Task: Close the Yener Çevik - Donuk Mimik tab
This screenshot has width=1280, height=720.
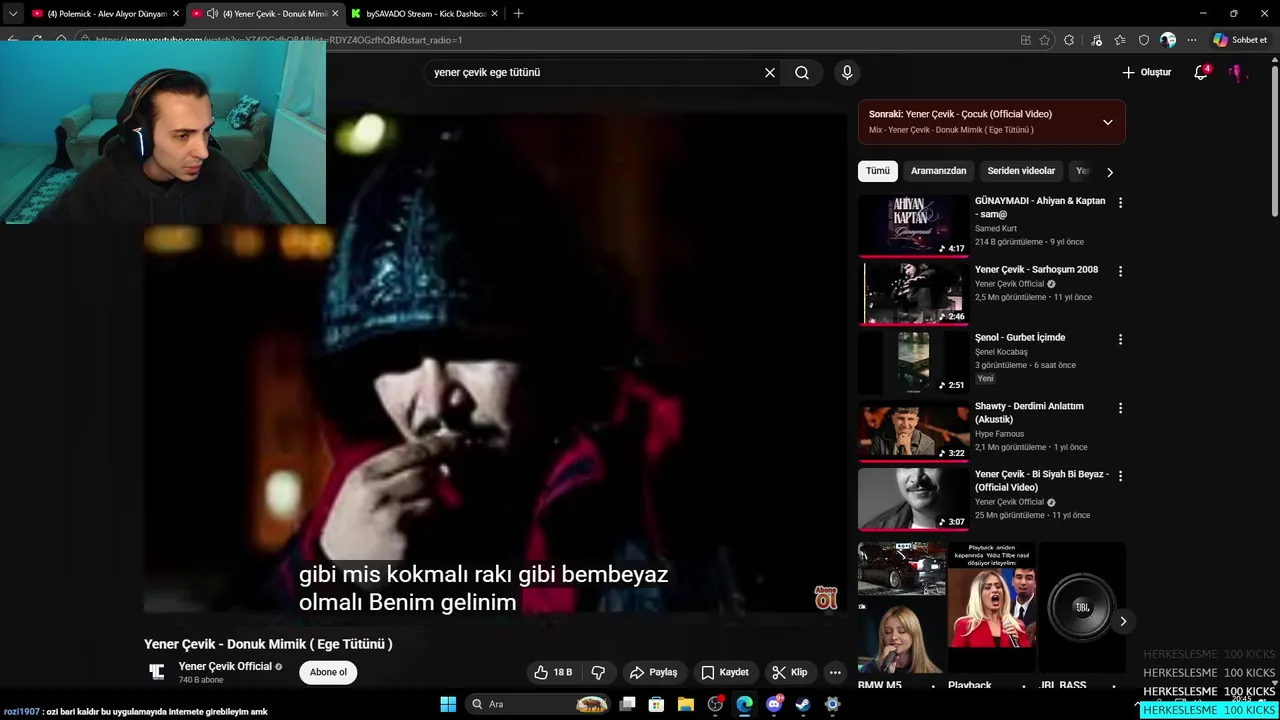Action: [335, 14]
